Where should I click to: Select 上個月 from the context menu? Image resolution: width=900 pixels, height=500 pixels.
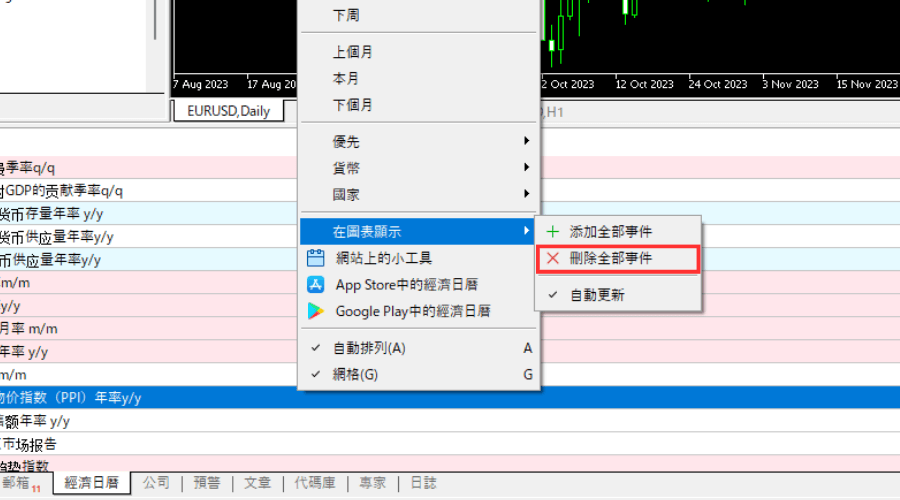coord(352,52)
